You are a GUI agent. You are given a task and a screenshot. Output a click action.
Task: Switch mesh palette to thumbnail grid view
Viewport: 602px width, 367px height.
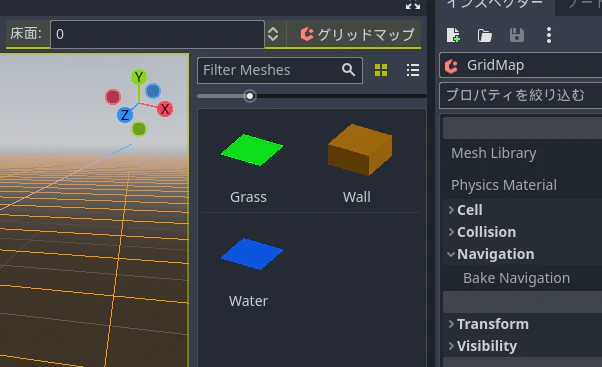click(x=381, y=70)
